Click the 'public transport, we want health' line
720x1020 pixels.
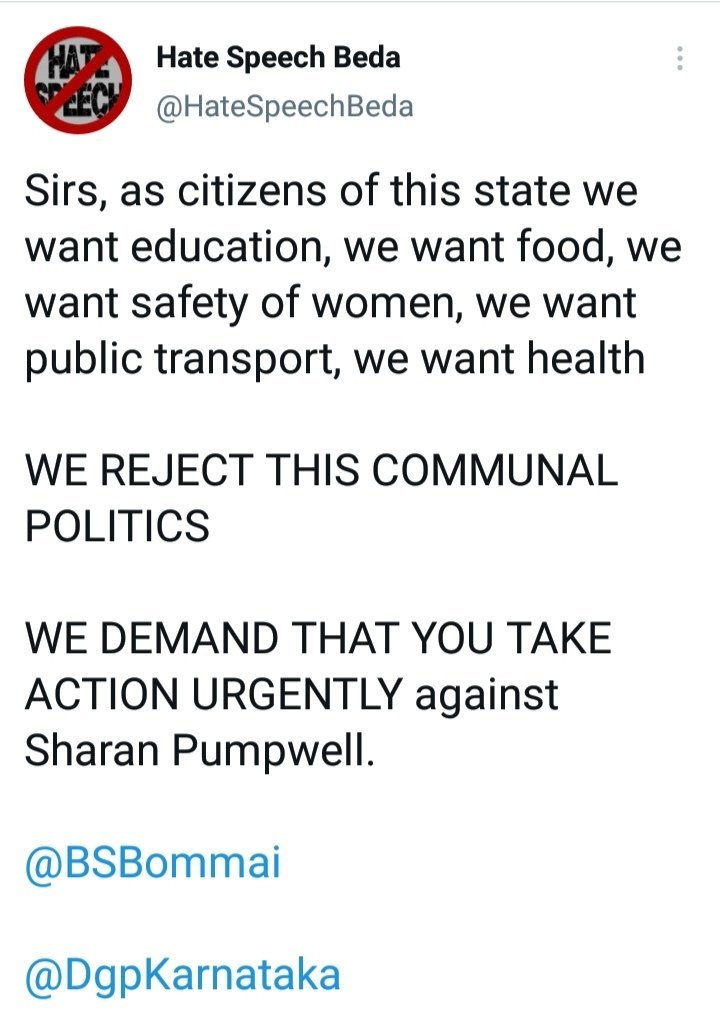click(x=335, y=359)
